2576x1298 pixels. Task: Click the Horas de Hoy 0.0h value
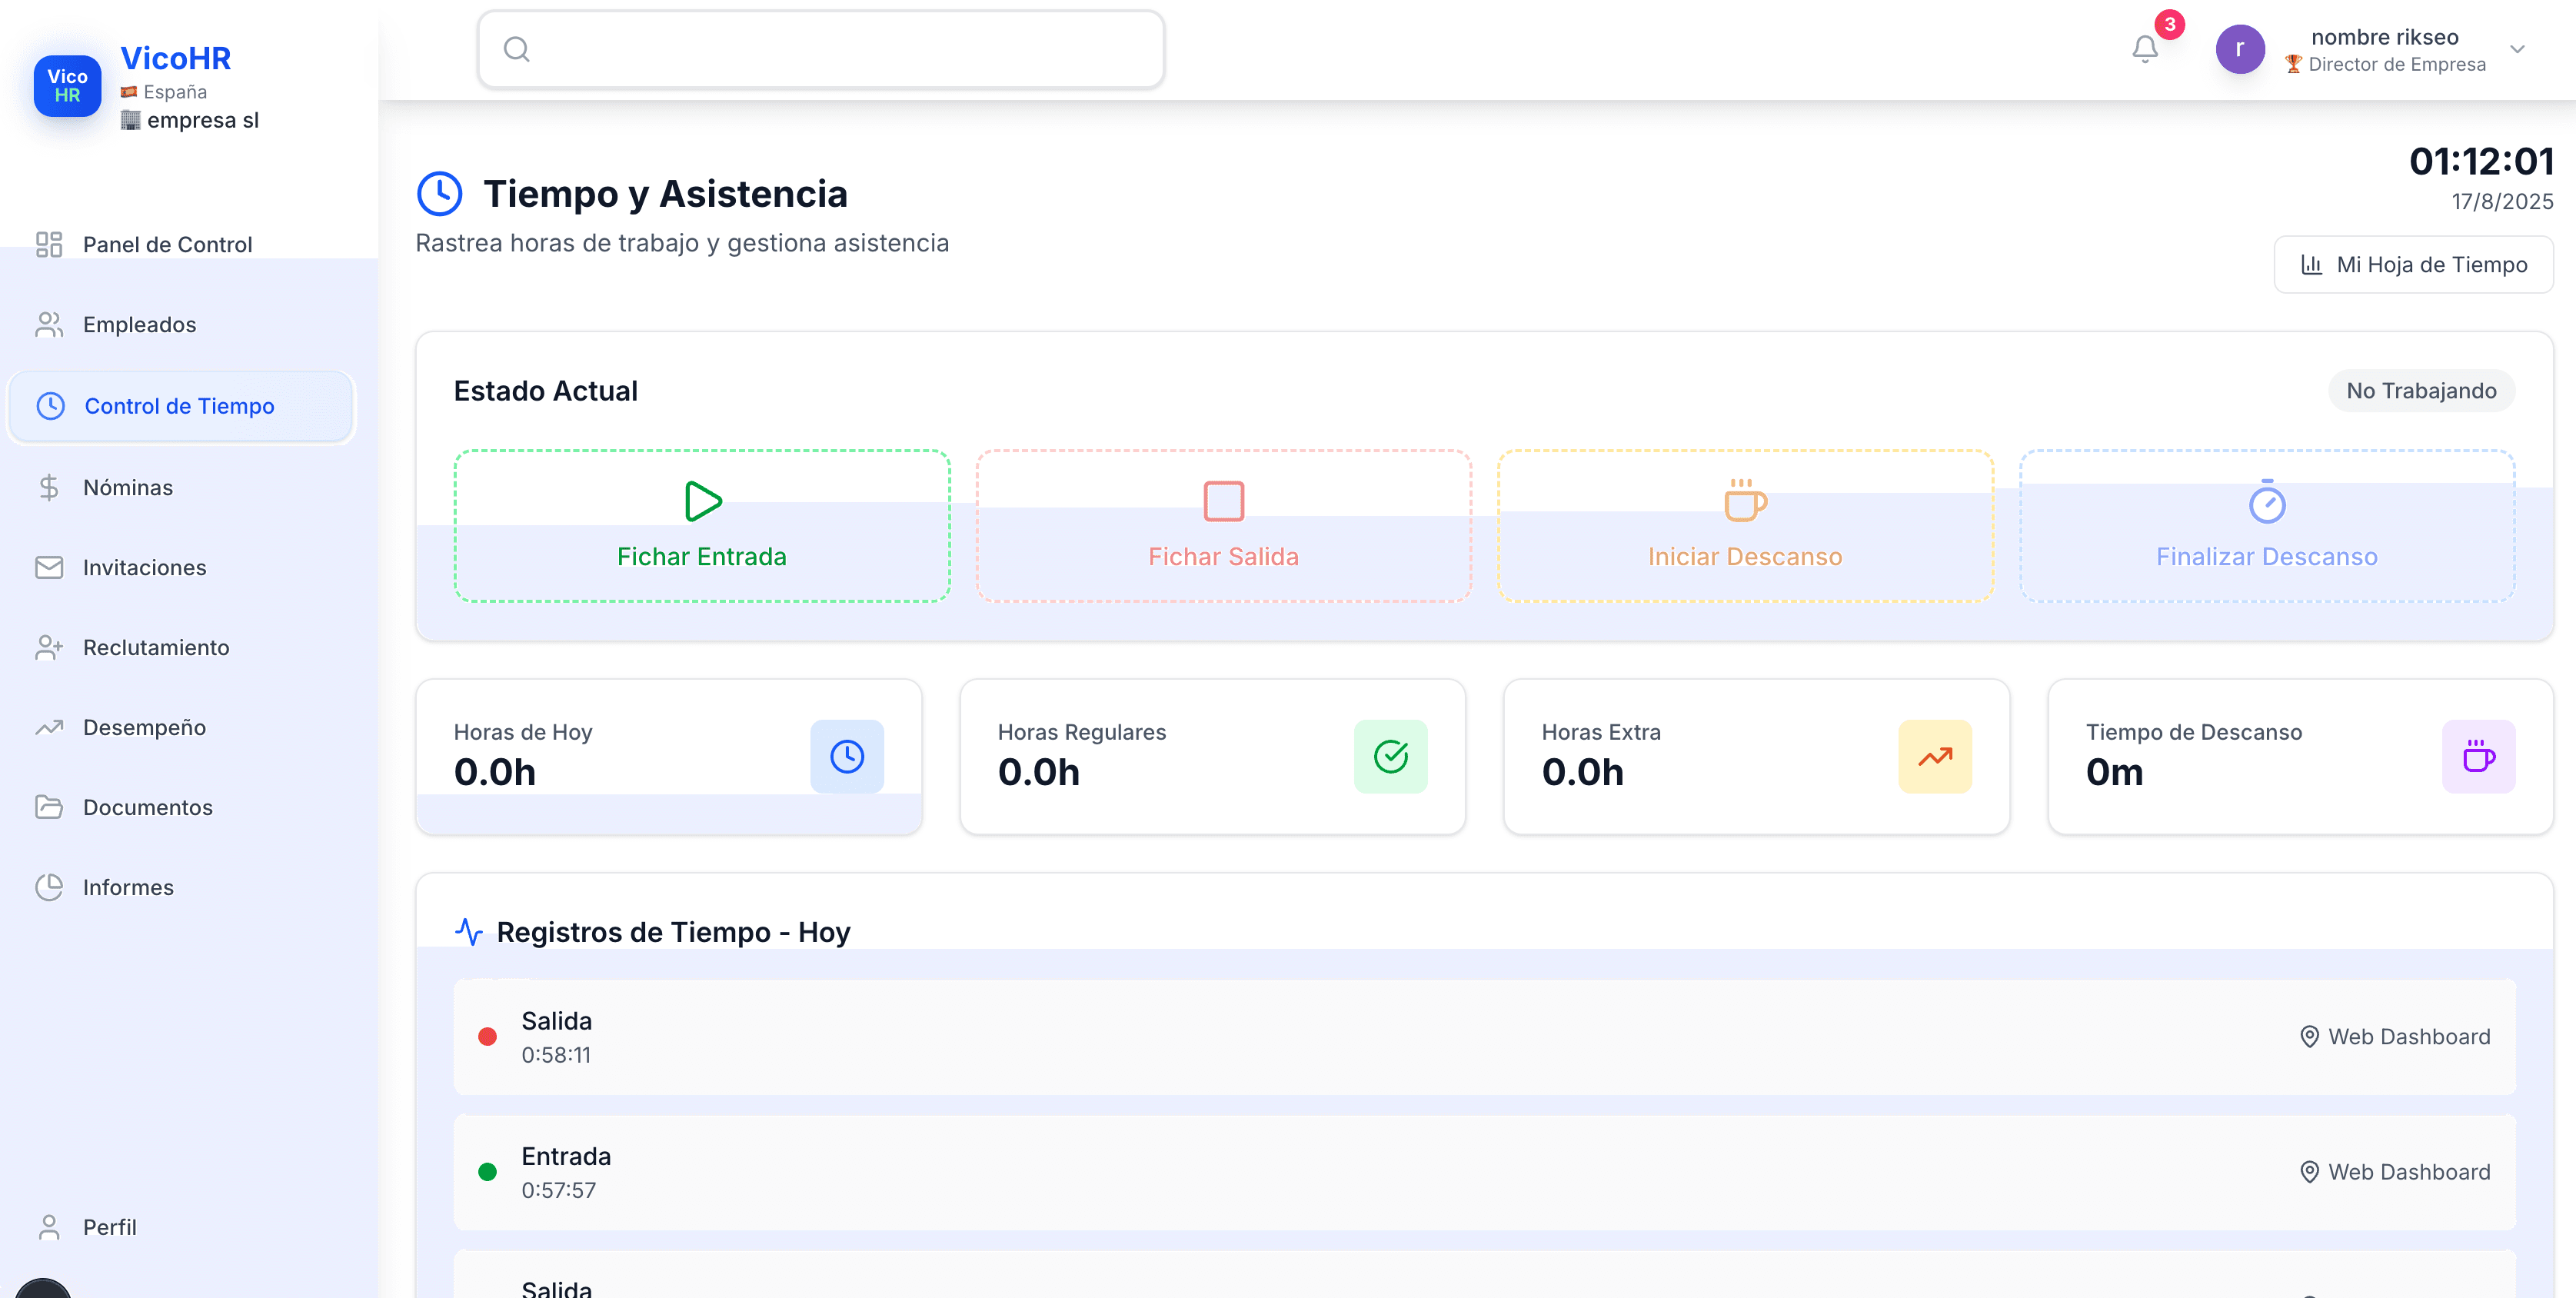(495, 772)
